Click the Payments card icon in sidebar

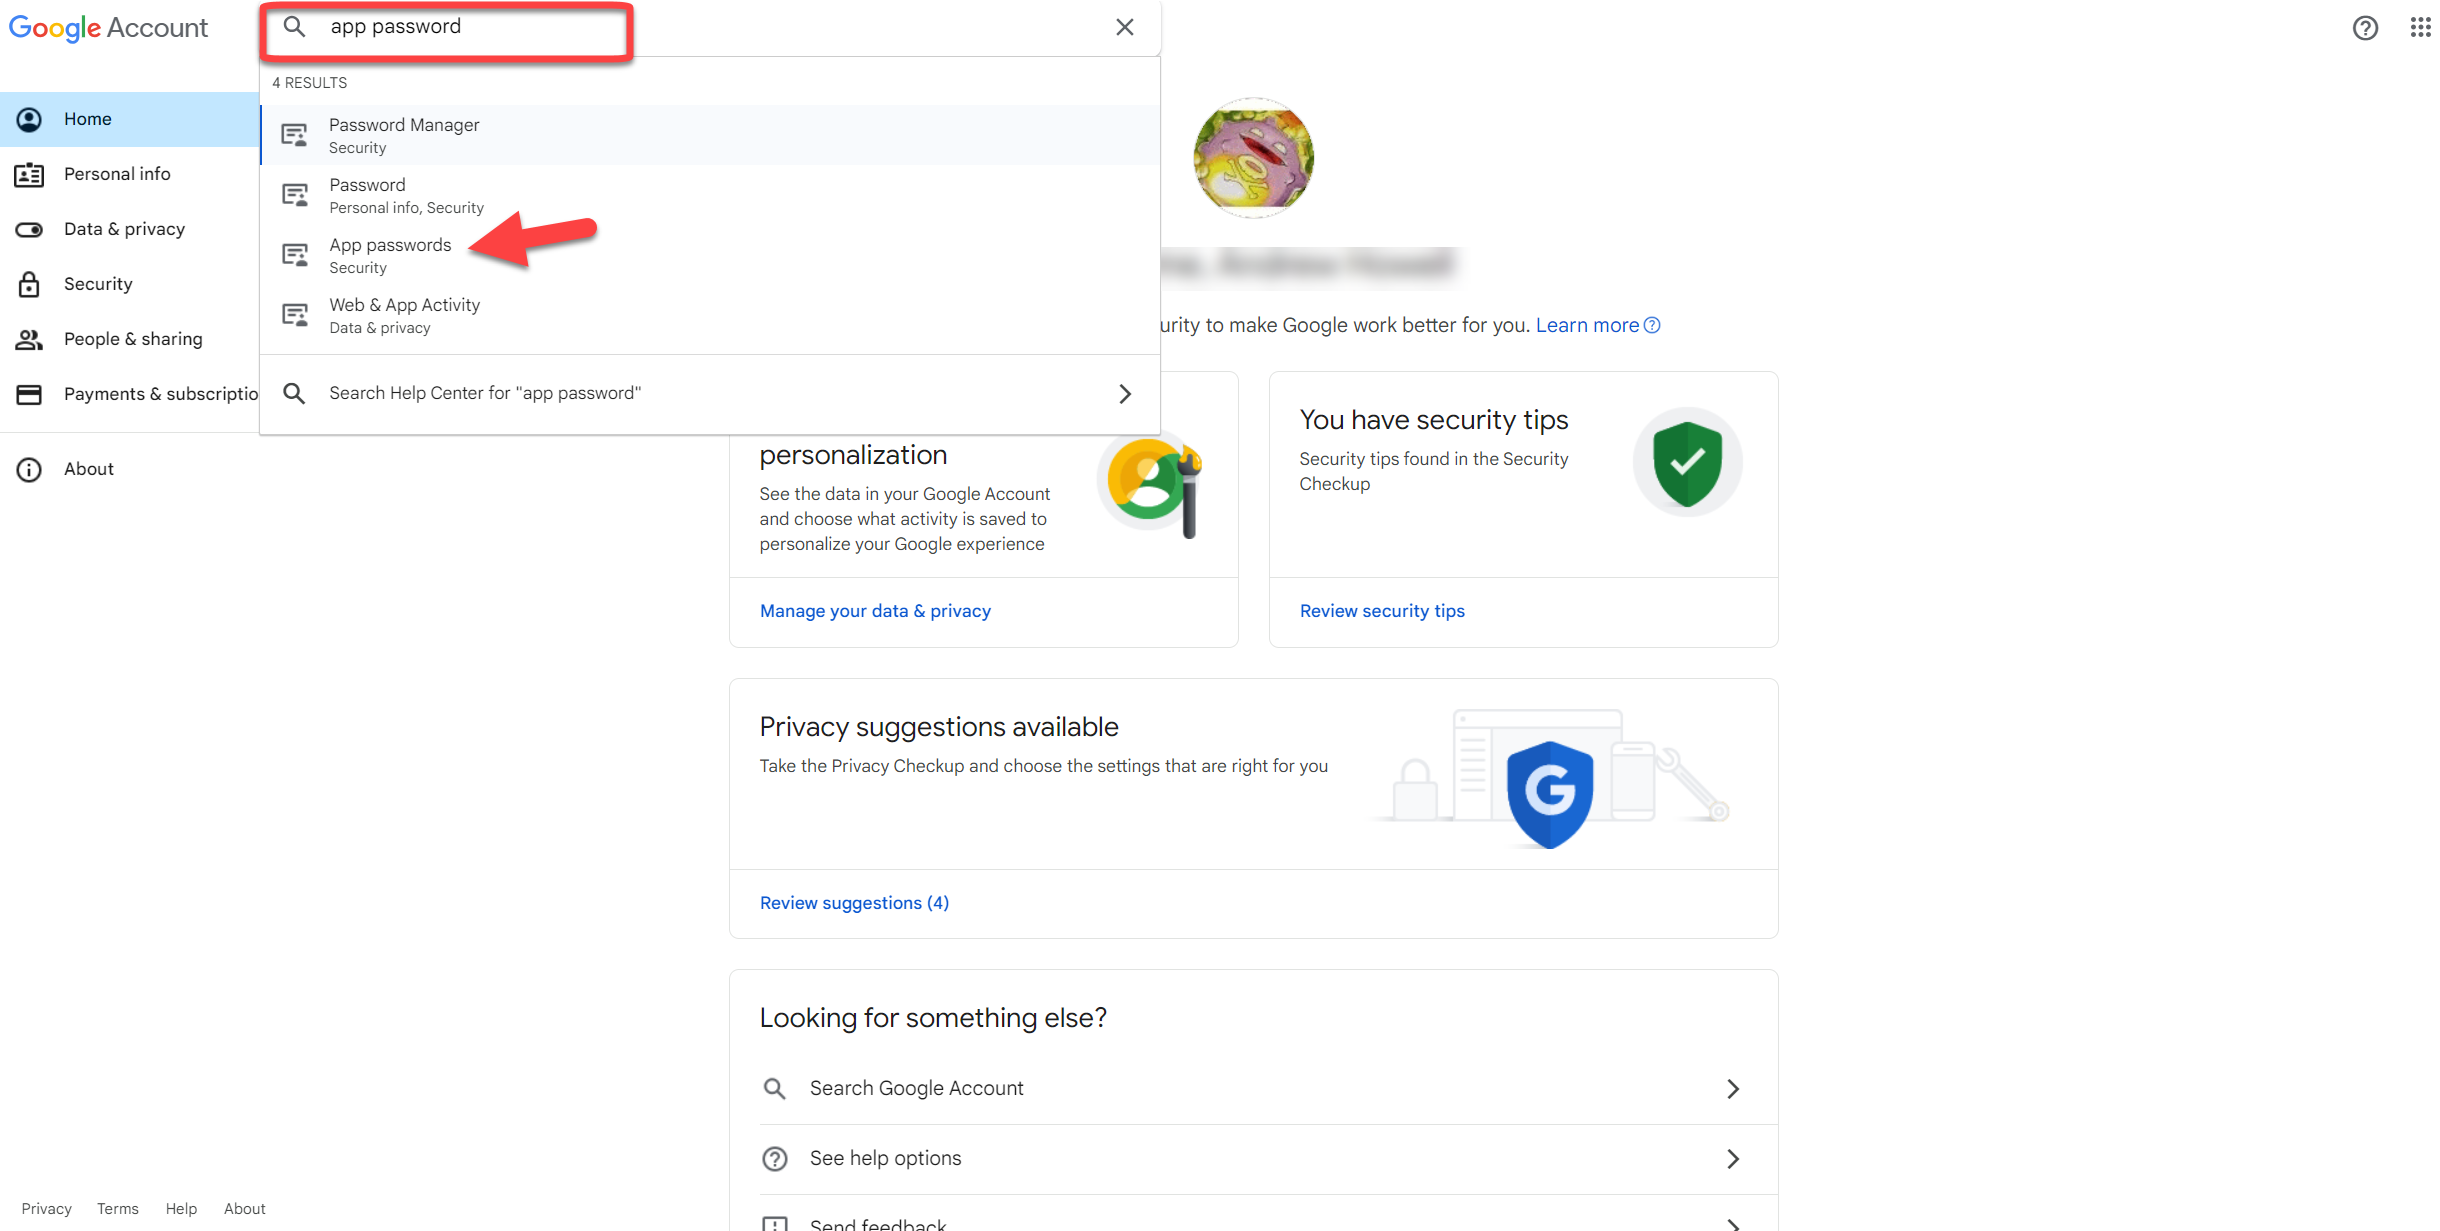tap(29, 394)
